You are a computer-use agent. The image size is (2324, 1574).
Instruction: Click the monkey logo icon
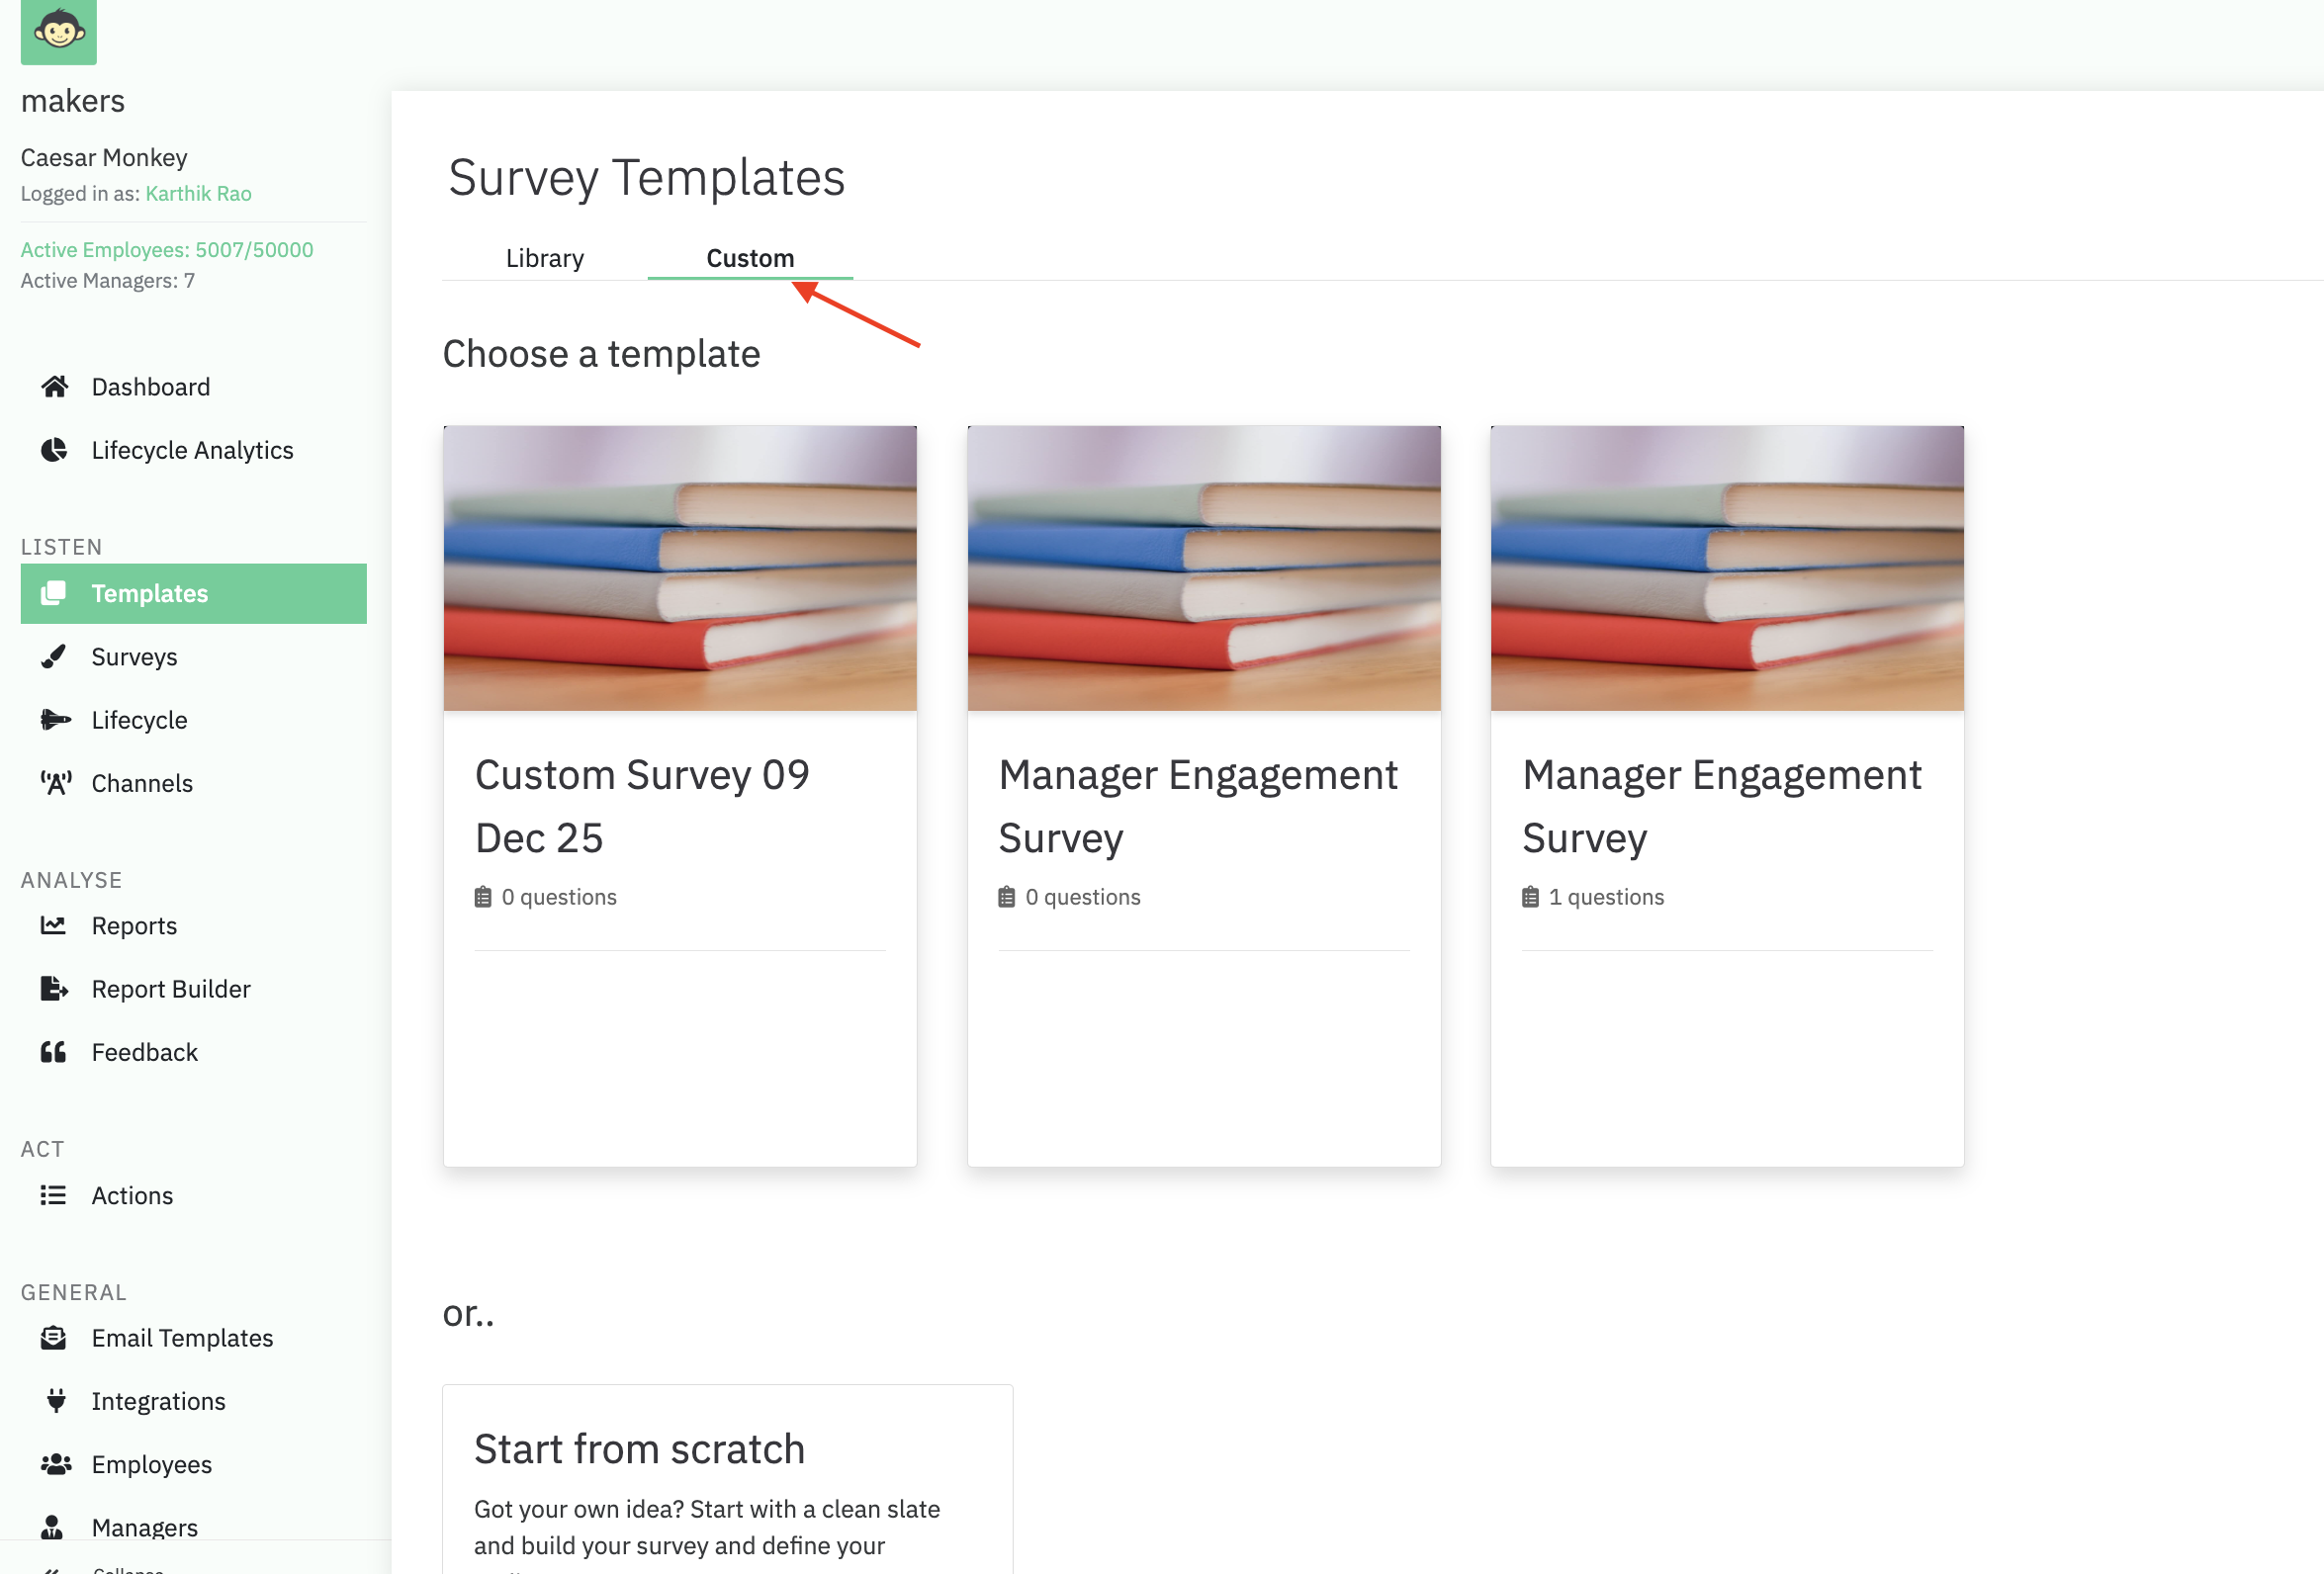coord(58,30)
